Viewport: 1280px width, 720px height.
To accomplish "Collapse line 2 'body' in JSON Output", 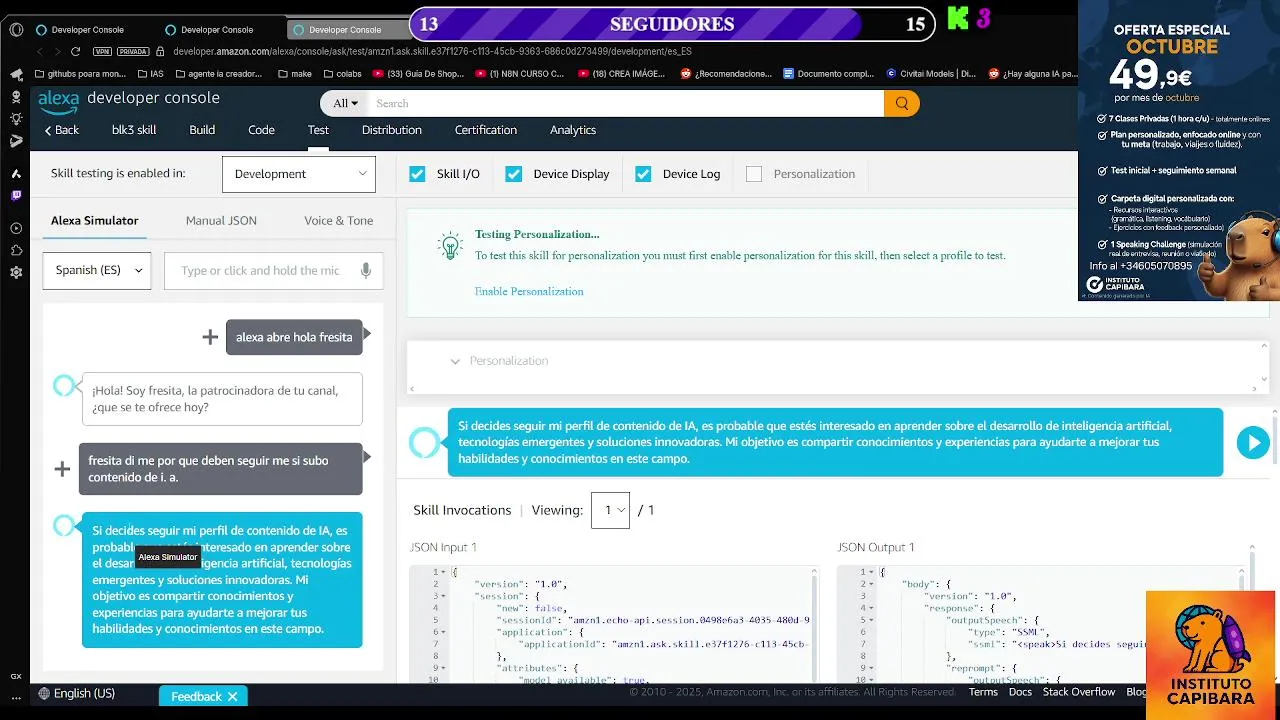I will [871, 584].
